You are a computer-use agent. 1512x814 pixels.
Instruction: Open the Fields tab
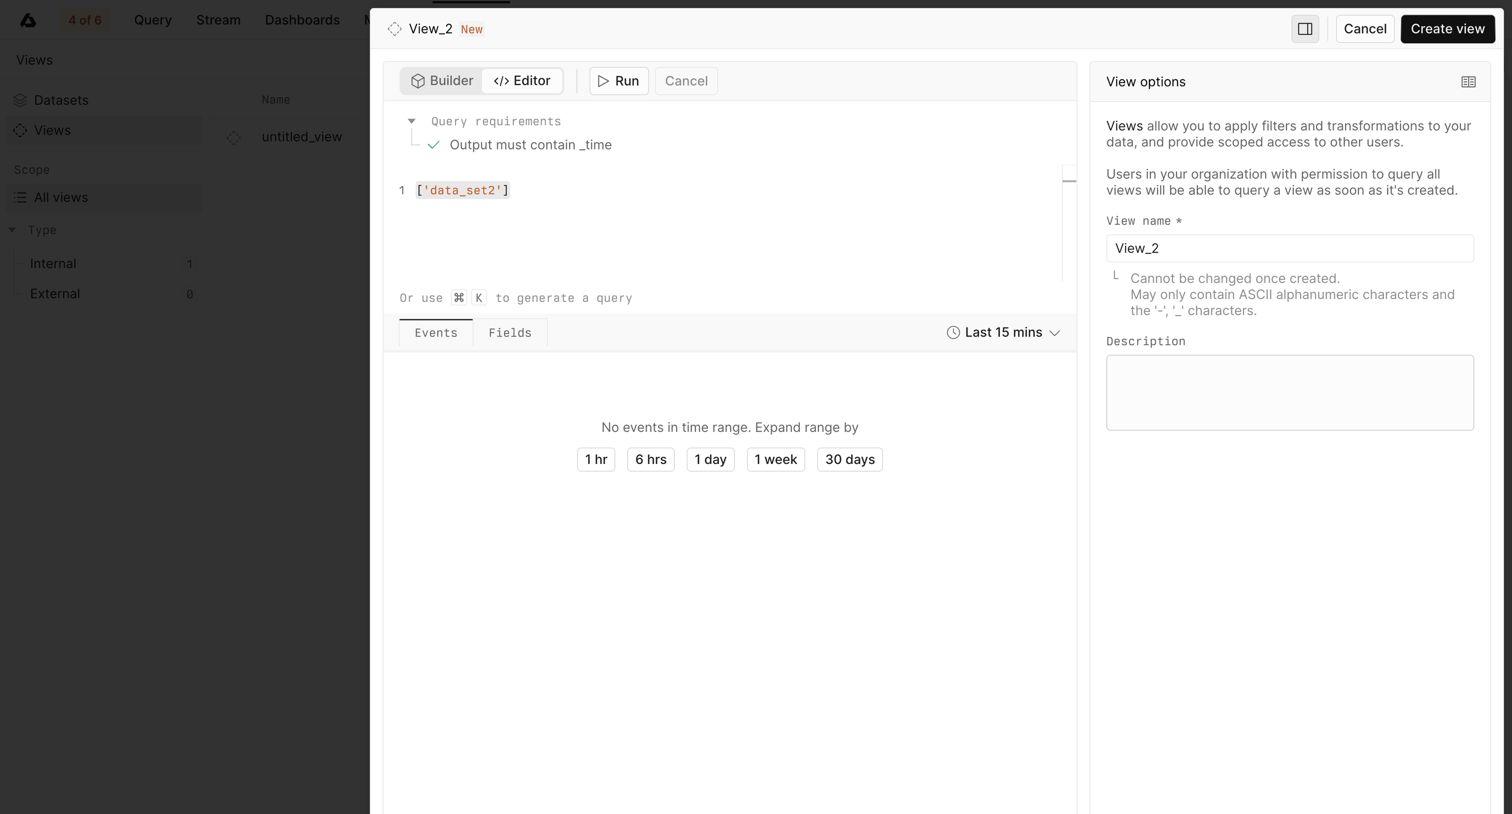pyautogui.click(x=510, y=333)
